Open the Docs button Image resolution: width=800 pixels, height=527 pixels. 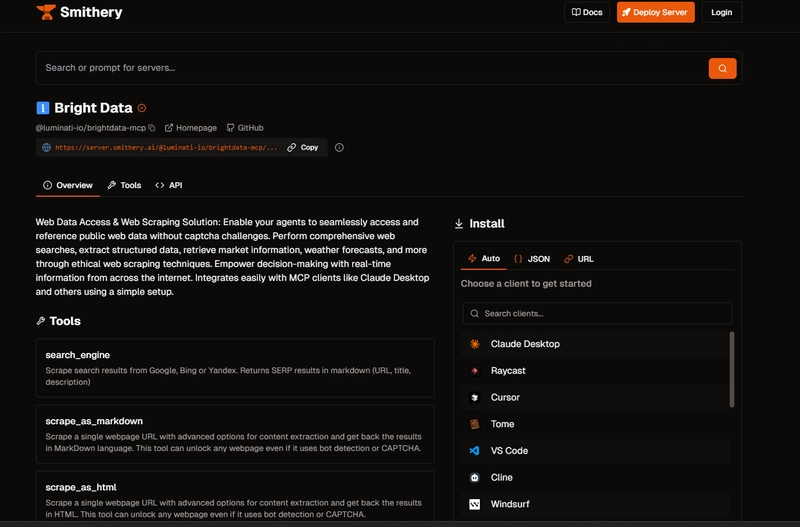point(587,12)
